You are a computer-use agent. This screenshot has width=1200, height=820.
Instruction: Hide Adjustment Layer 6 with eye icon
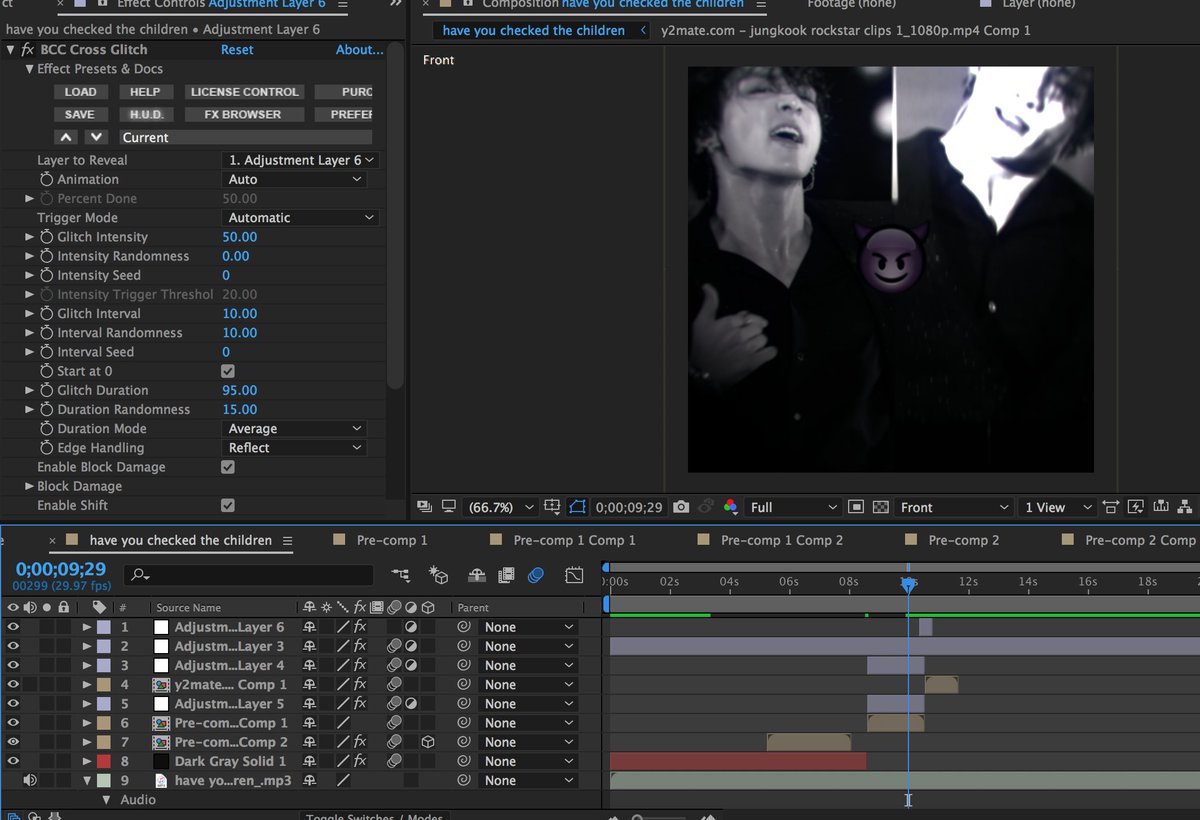tap(13, 627)
